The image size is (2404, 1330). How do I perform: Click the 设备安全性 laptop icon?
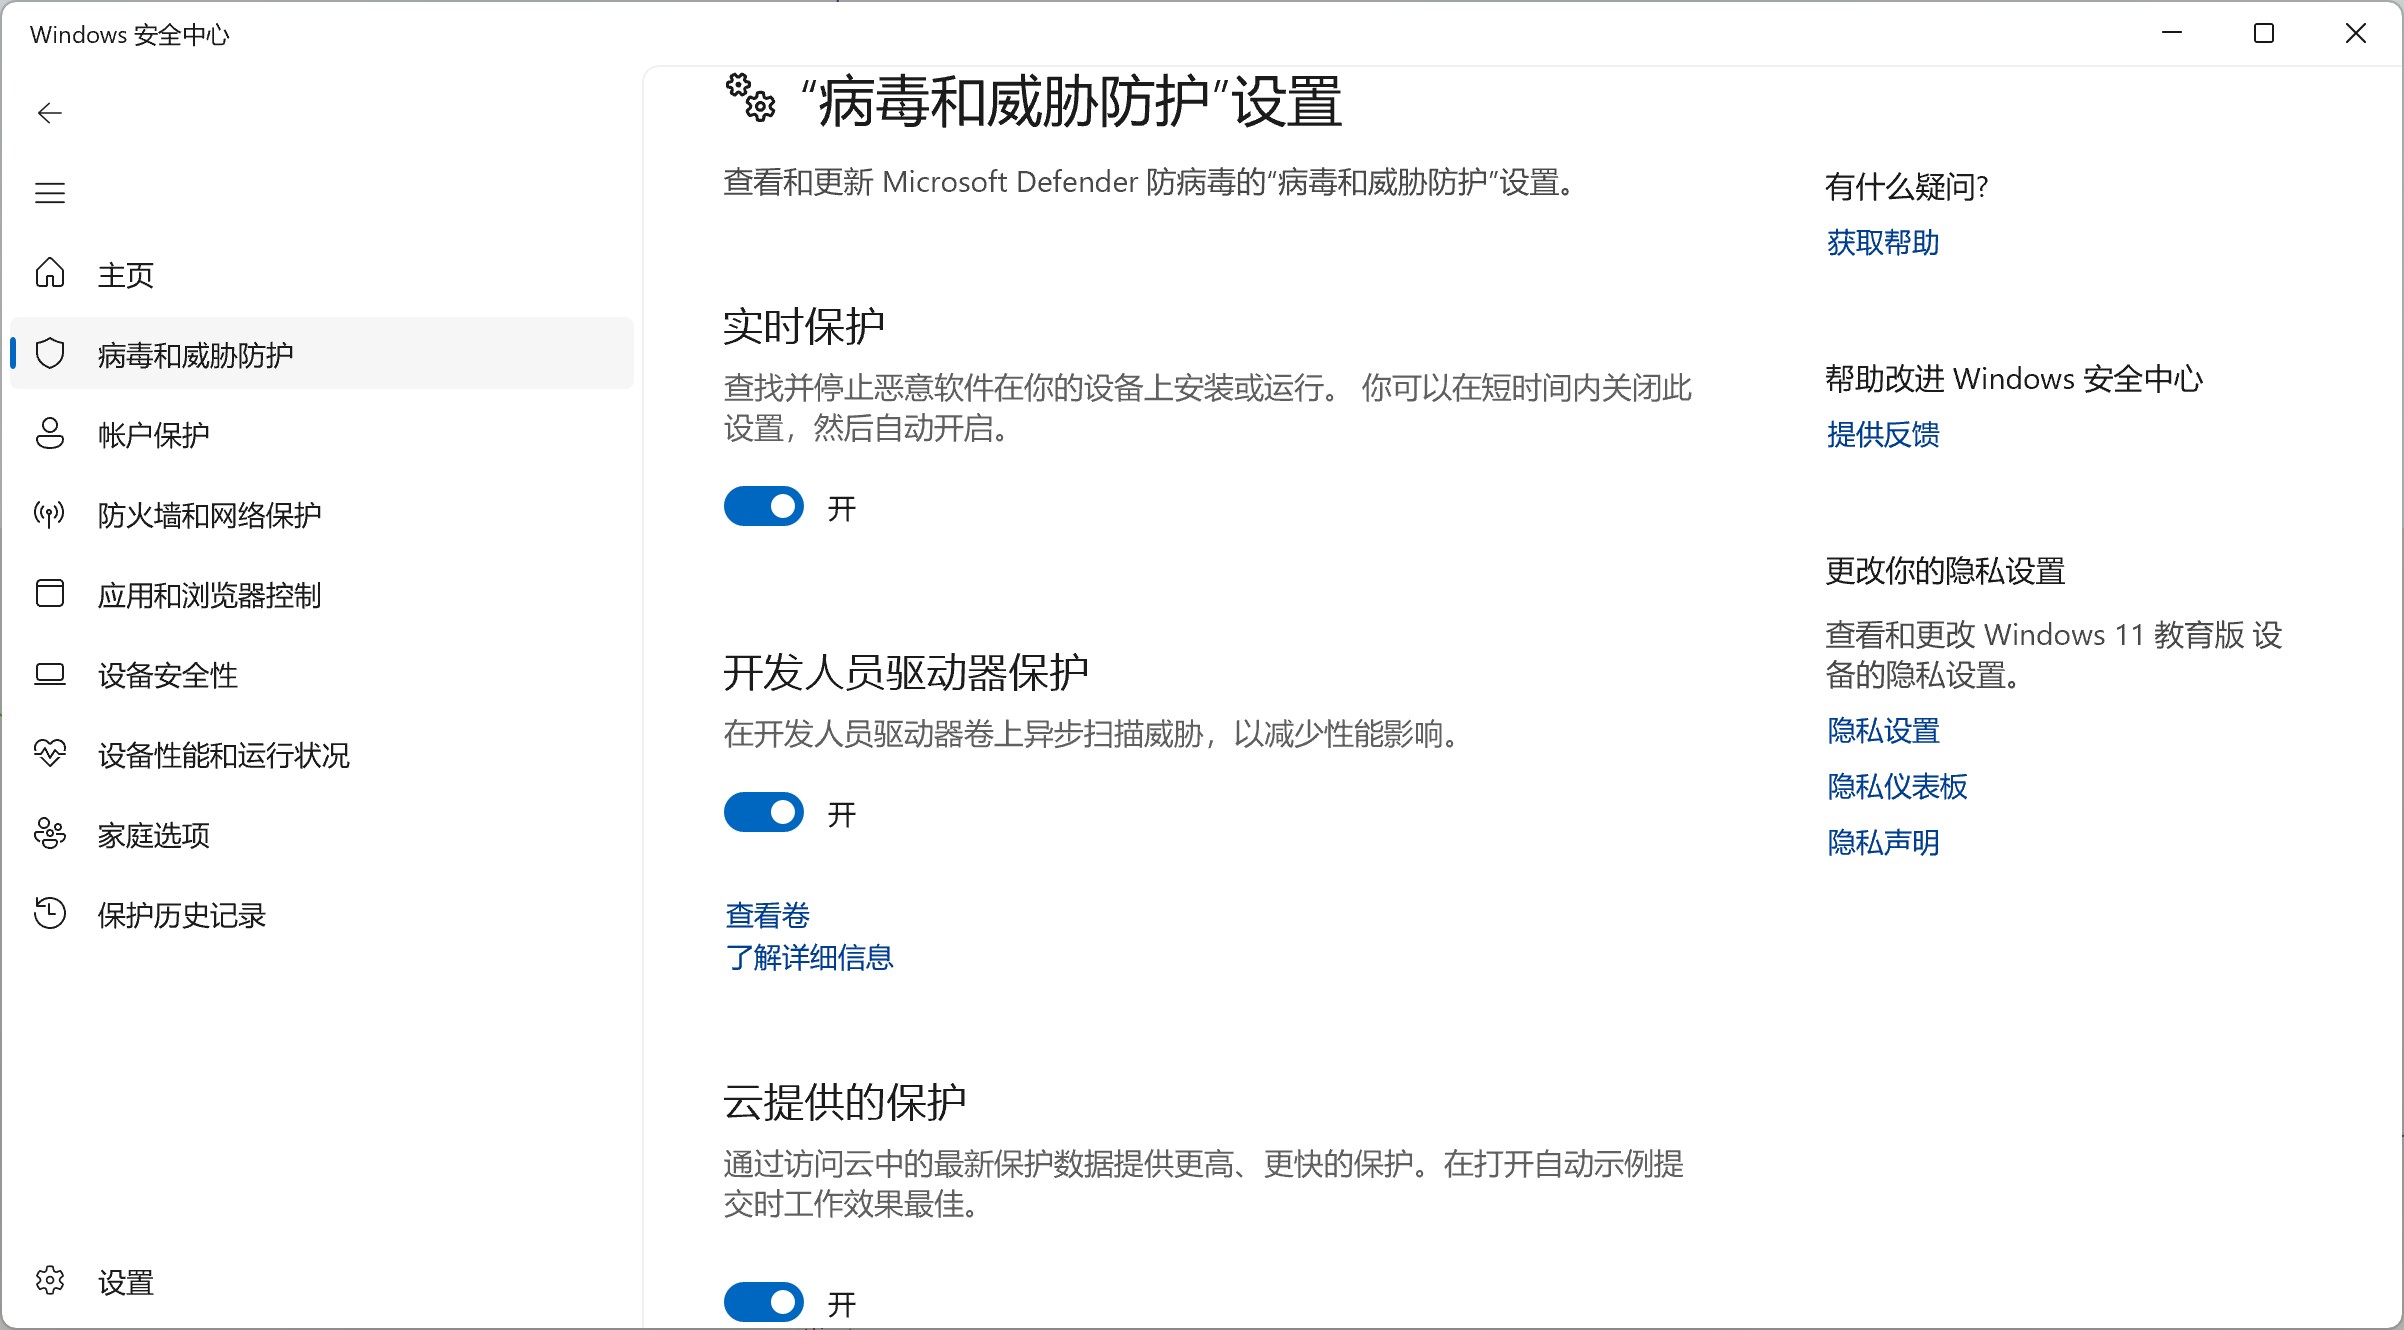point(50,674)
